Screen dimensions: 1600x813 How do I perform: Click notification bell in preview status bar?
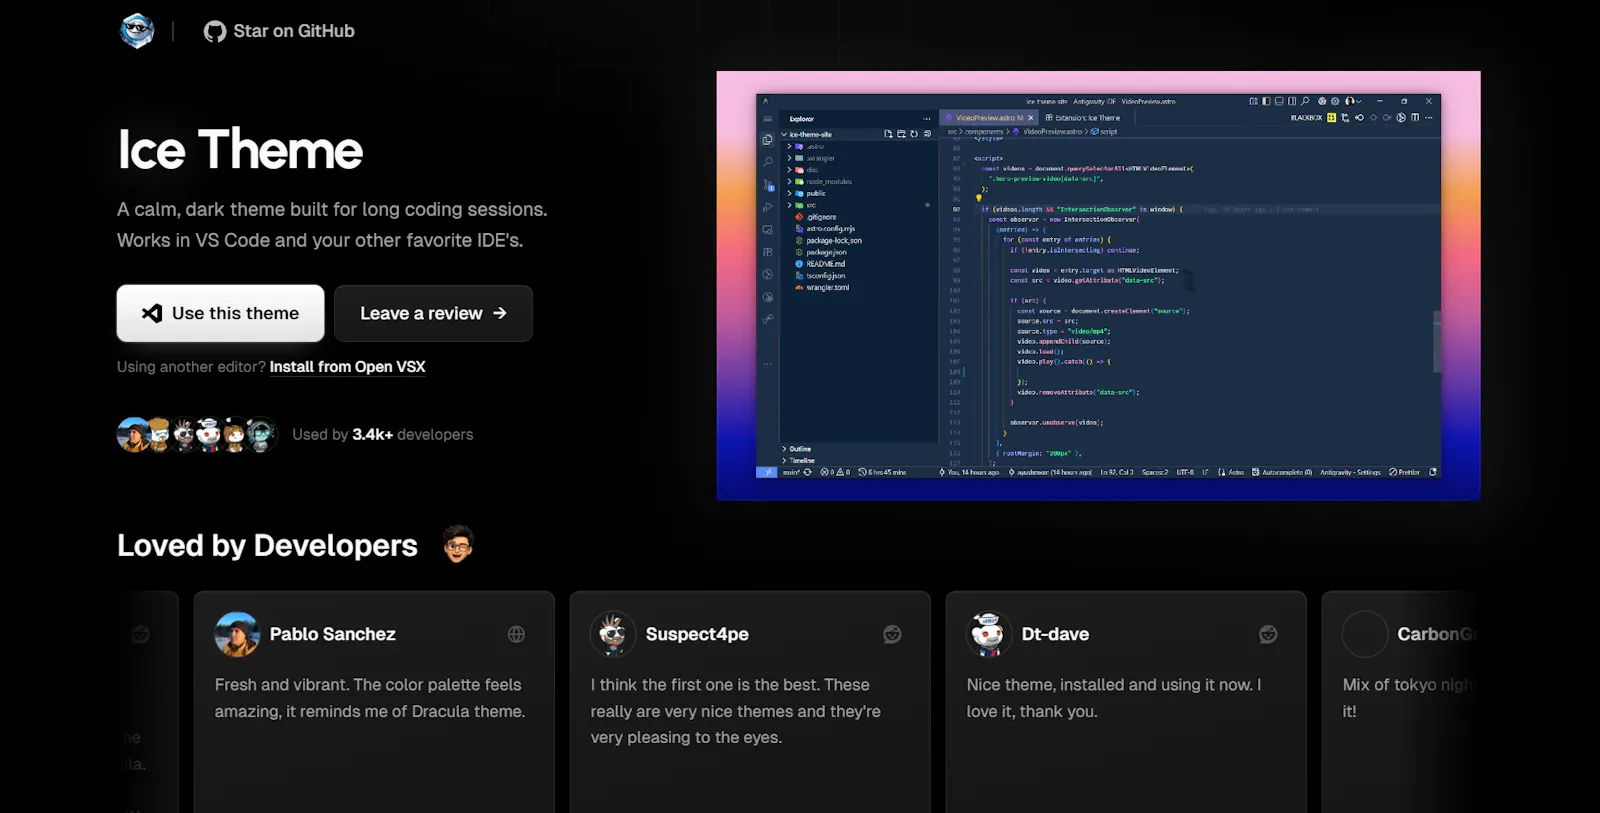[1433, 472]
